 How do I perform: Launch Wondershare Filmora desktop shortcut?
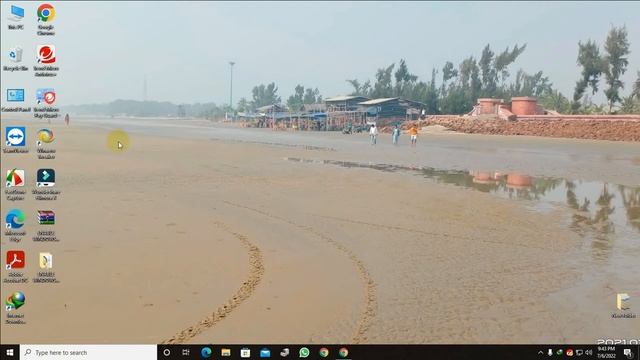[x=46, y=184]
